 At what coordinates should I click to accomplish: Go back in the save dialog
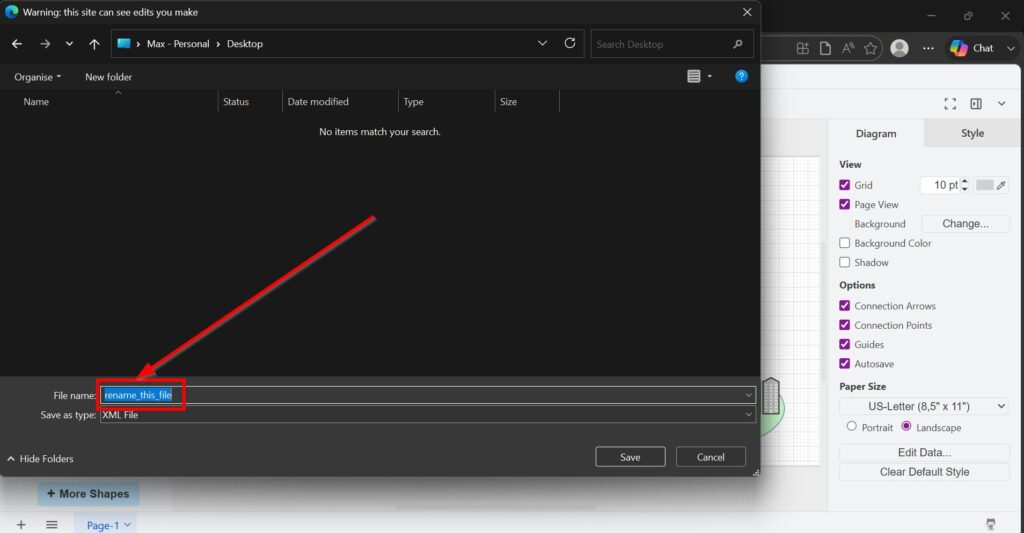[17, 44]
